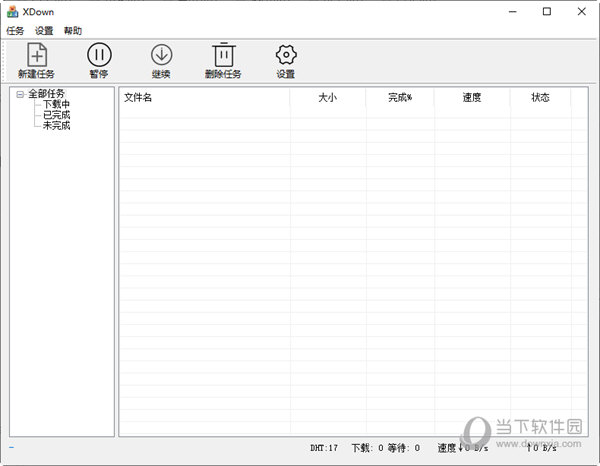Click the DHT:17 status bar entry
Viewport: 600px width, 466px height.
(x=324, y=448)
